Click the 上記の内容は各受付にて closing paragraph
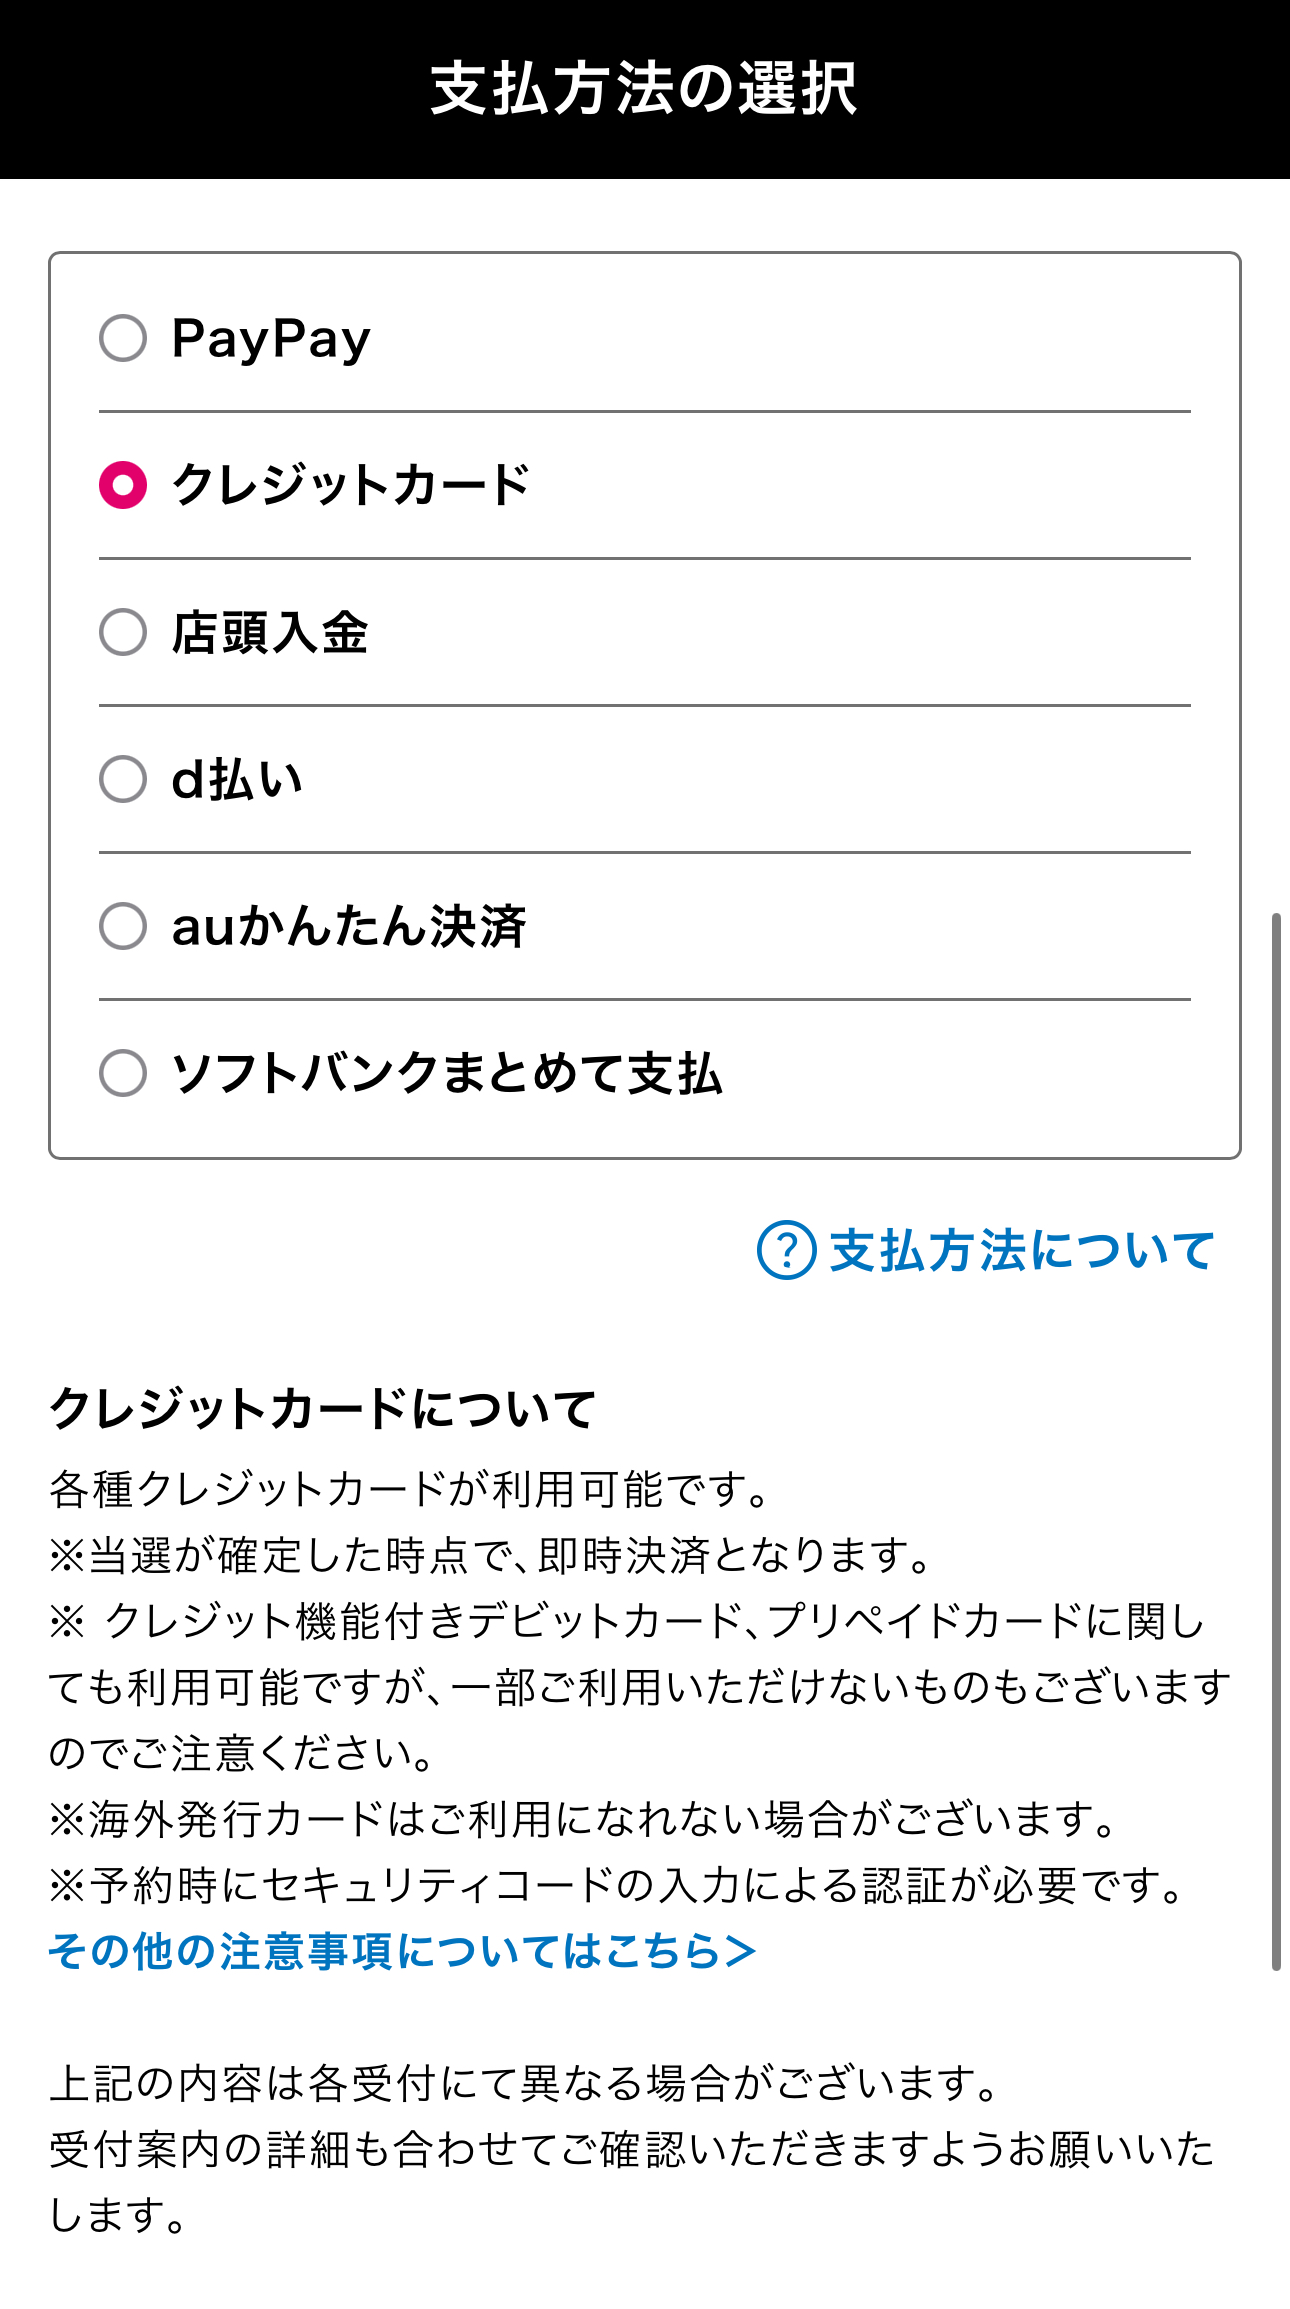 pos(632,2149)
